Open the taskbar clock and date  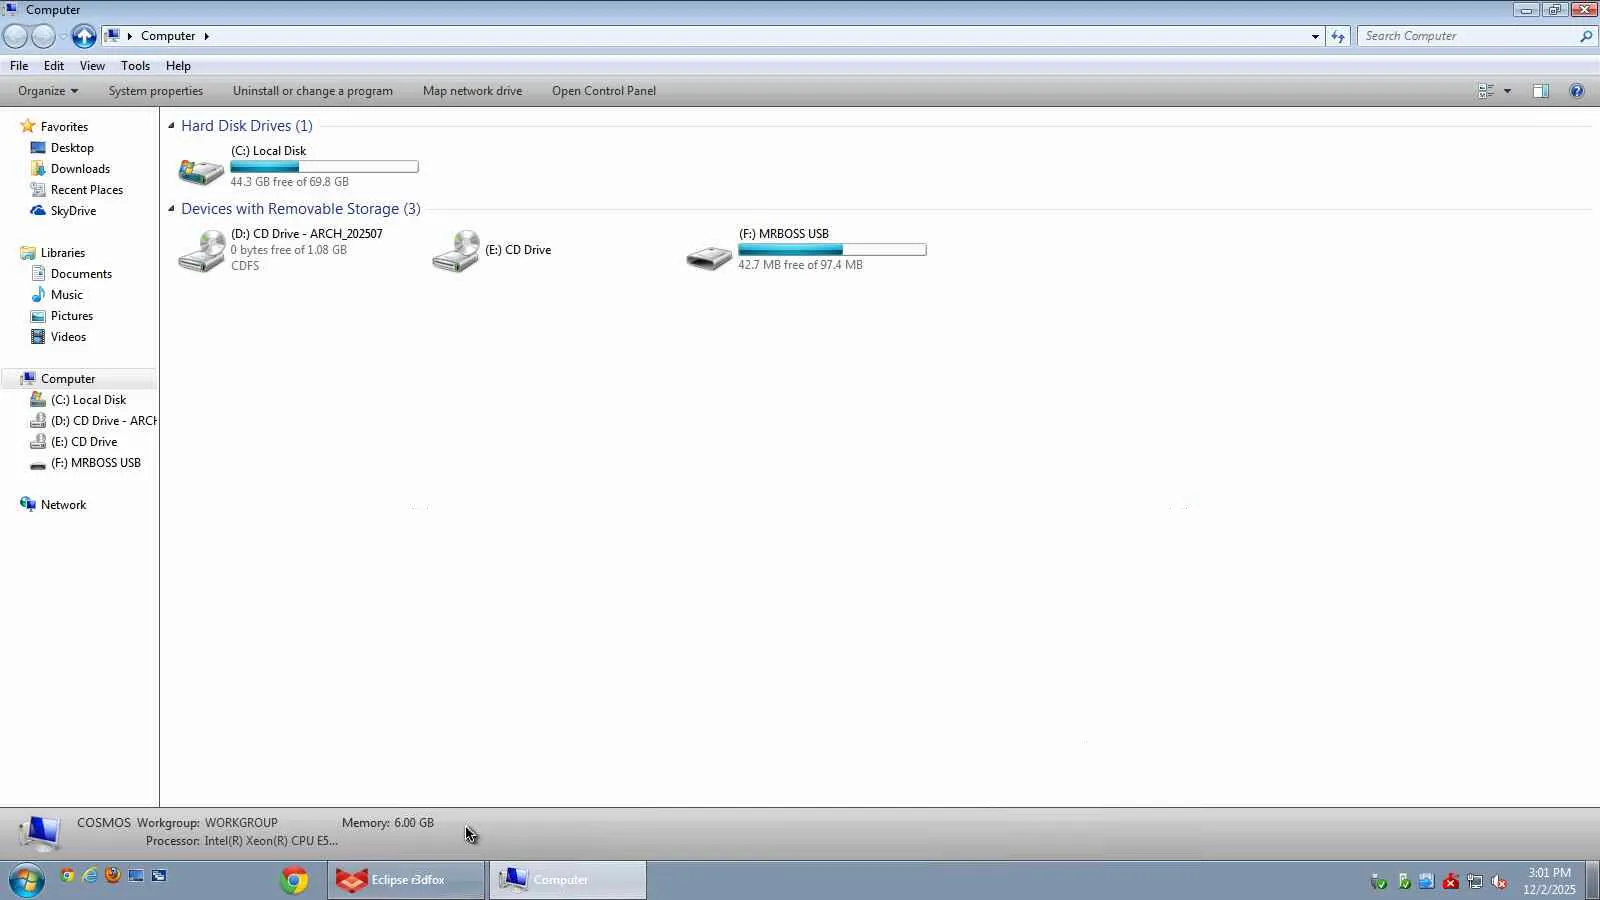[1549, 881]
